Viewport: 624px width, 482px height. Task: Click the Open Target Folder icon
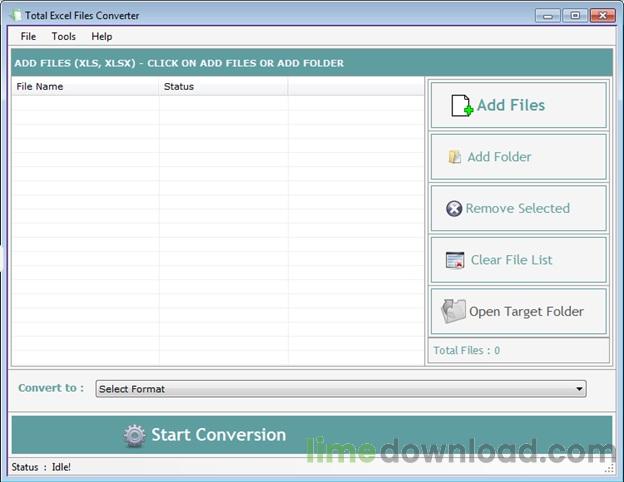(x=453, y=311)
